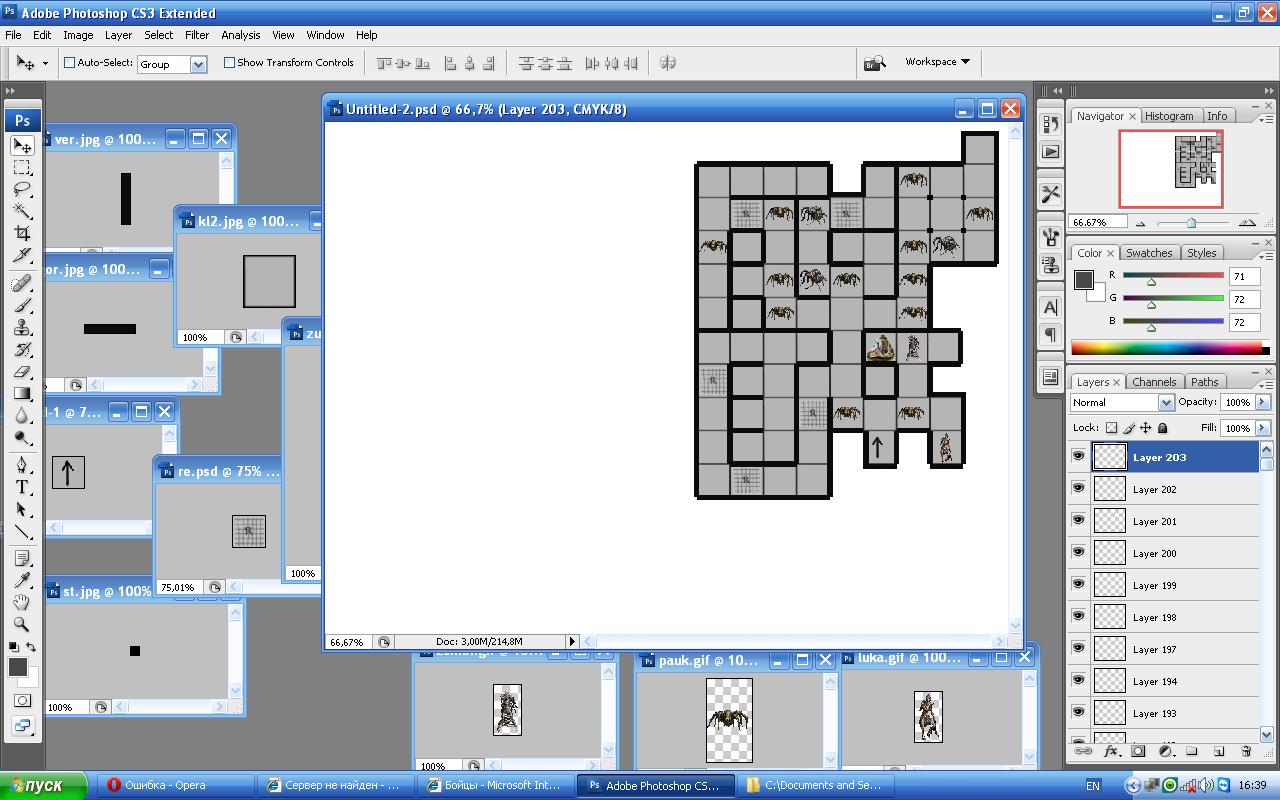Screen dimensions: 1280x800
Task: Open the Paragraph panel dock icon
Action: tap(1050, 334)
